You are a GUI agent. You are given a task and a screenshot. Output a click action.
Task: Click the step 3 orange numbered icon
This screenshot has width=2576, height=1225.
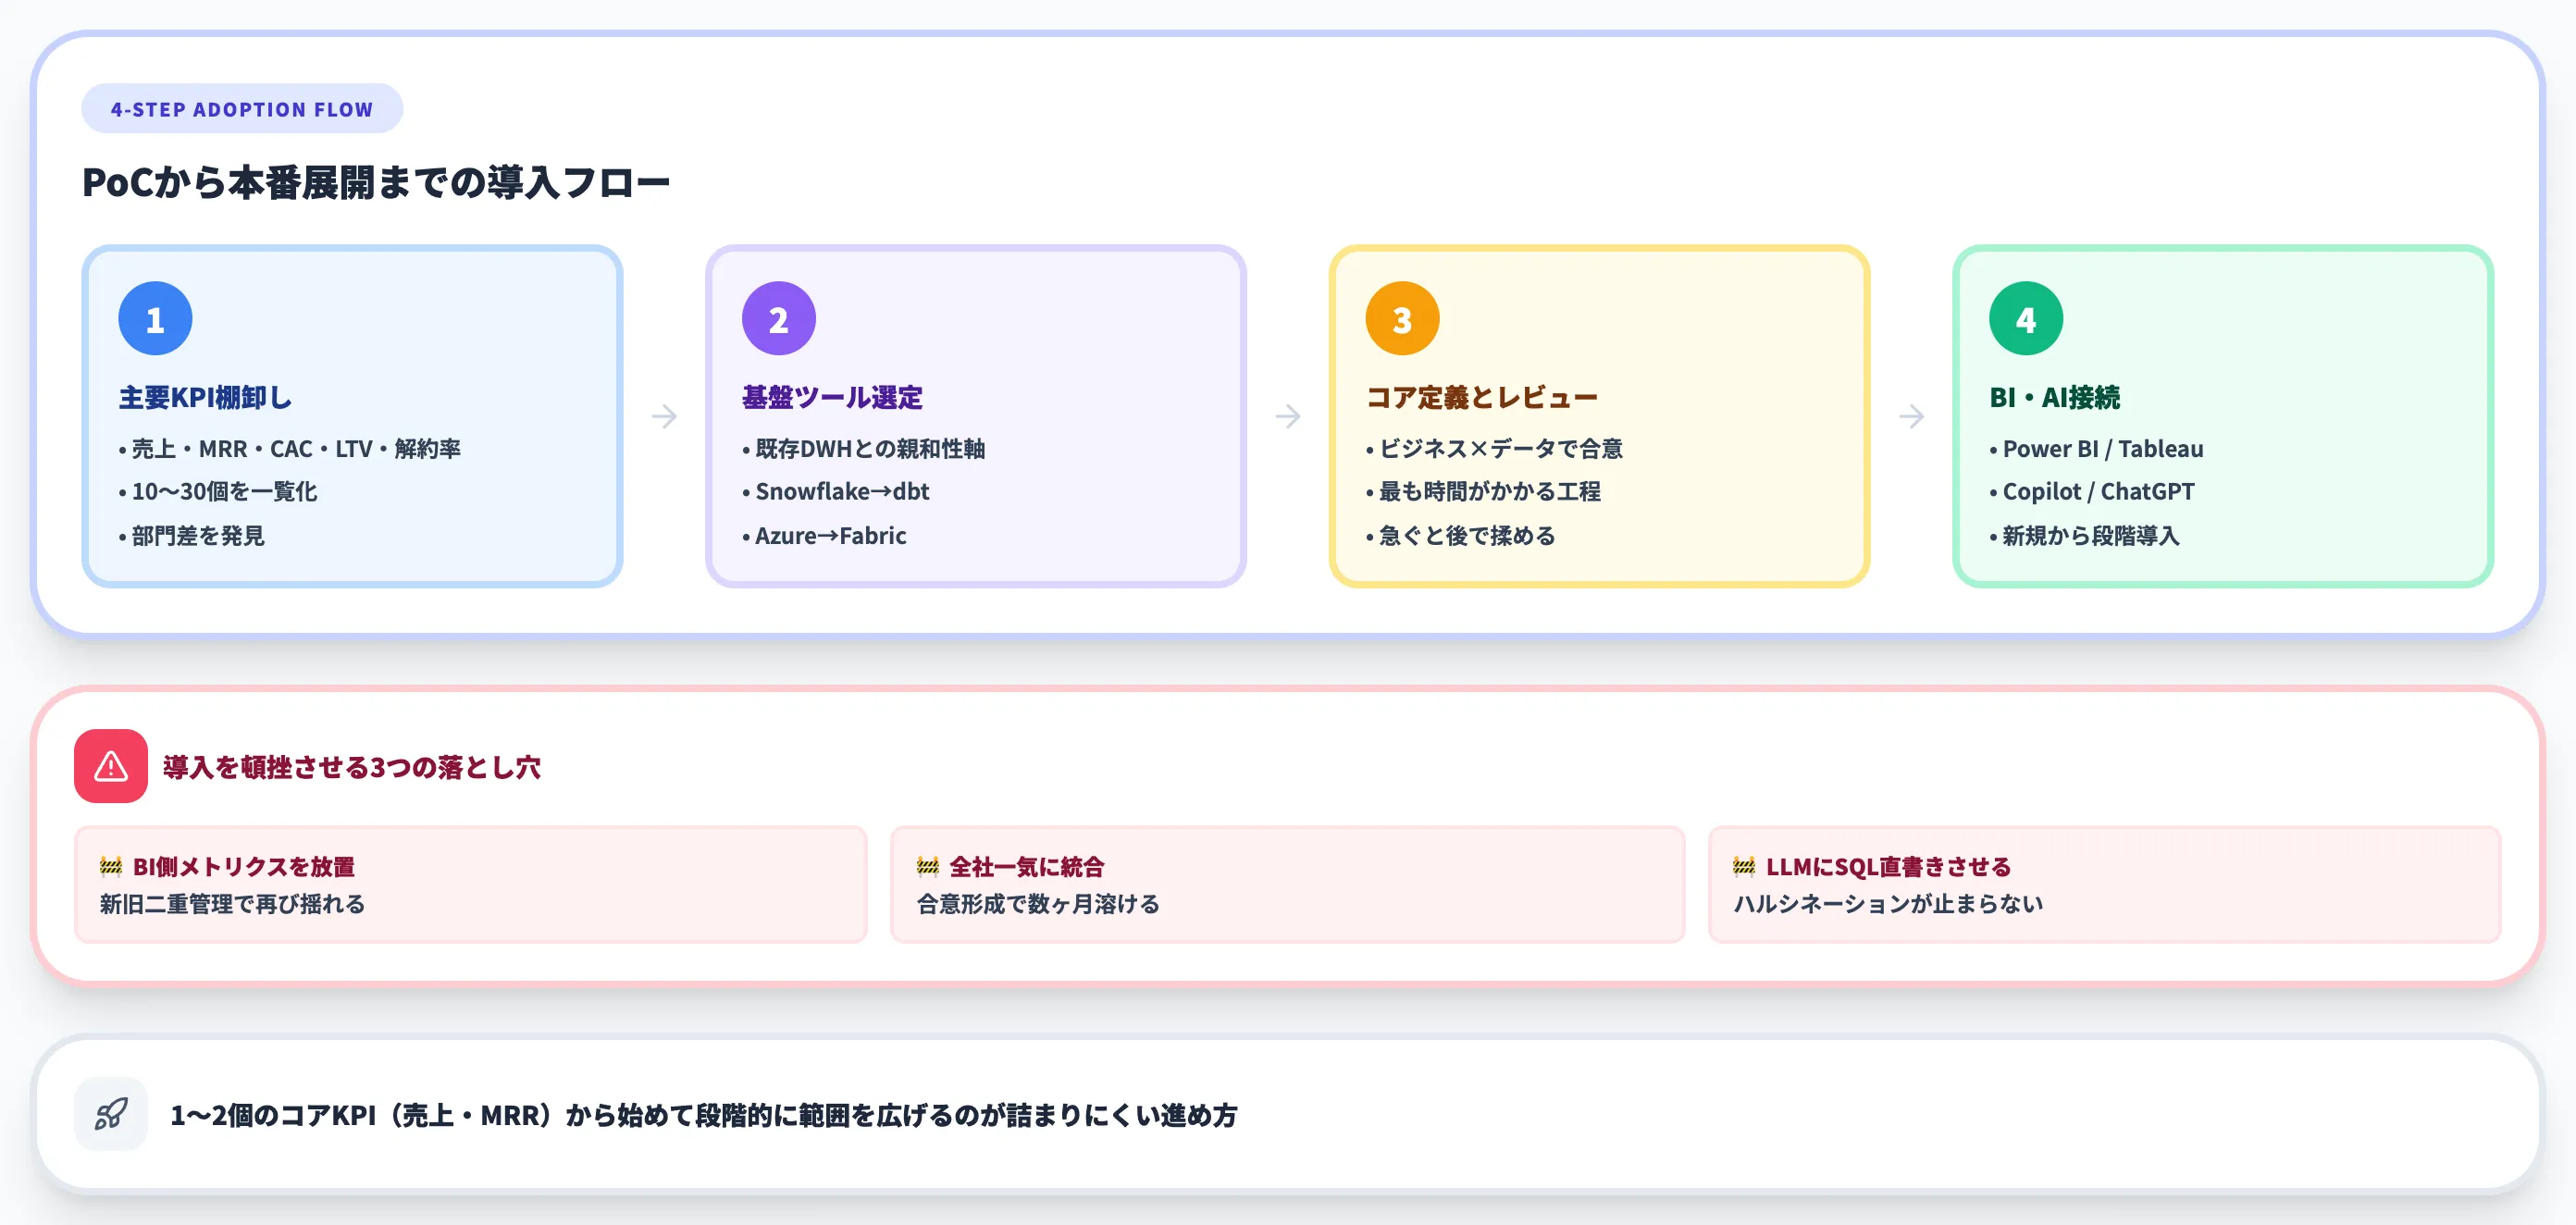pyautogui.click(x=1401, y=317)
